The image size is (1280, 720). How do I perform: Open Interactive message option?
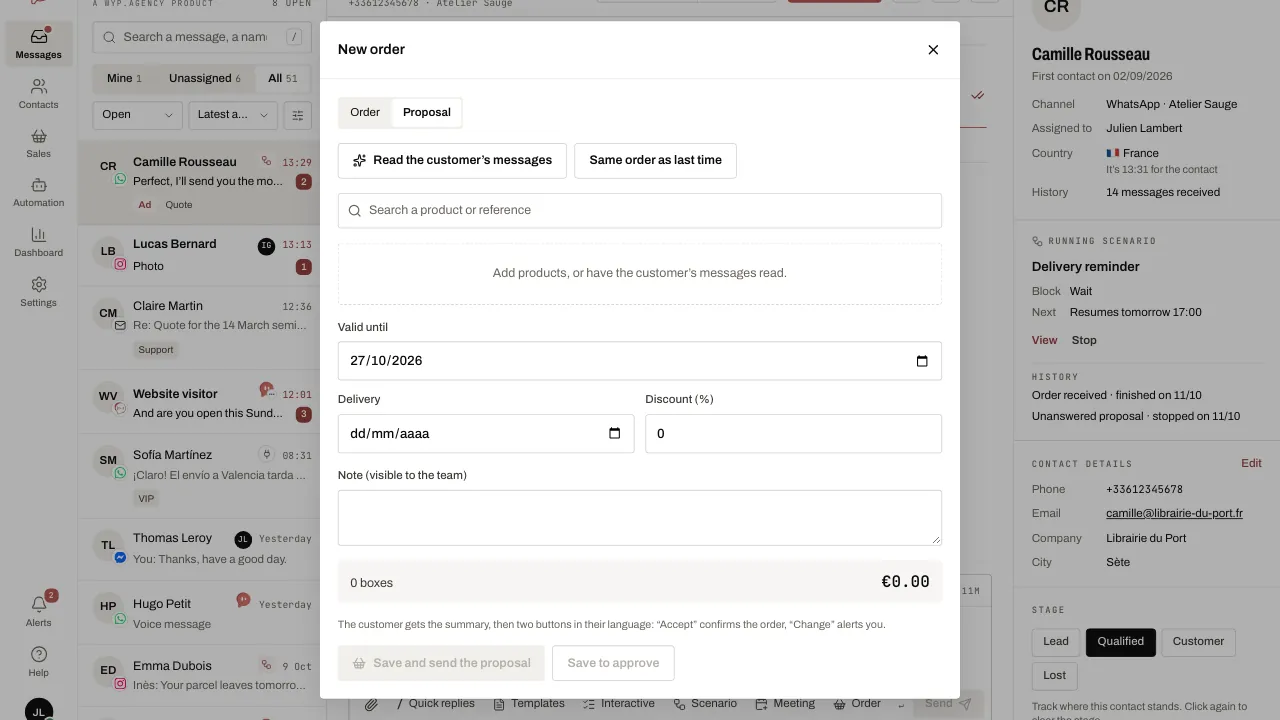619,704
